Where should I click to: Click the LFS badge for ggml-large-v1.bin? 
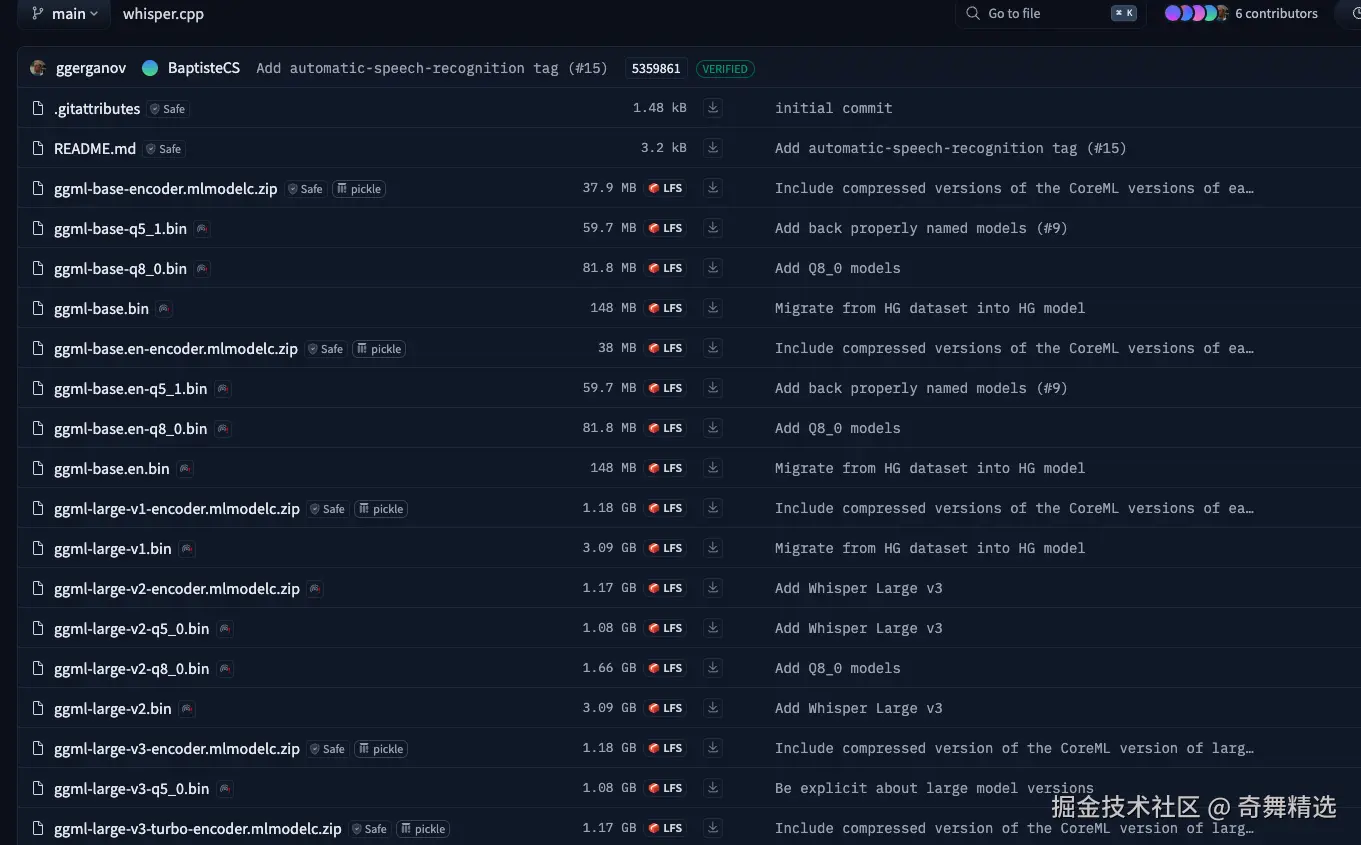(665, 548)
